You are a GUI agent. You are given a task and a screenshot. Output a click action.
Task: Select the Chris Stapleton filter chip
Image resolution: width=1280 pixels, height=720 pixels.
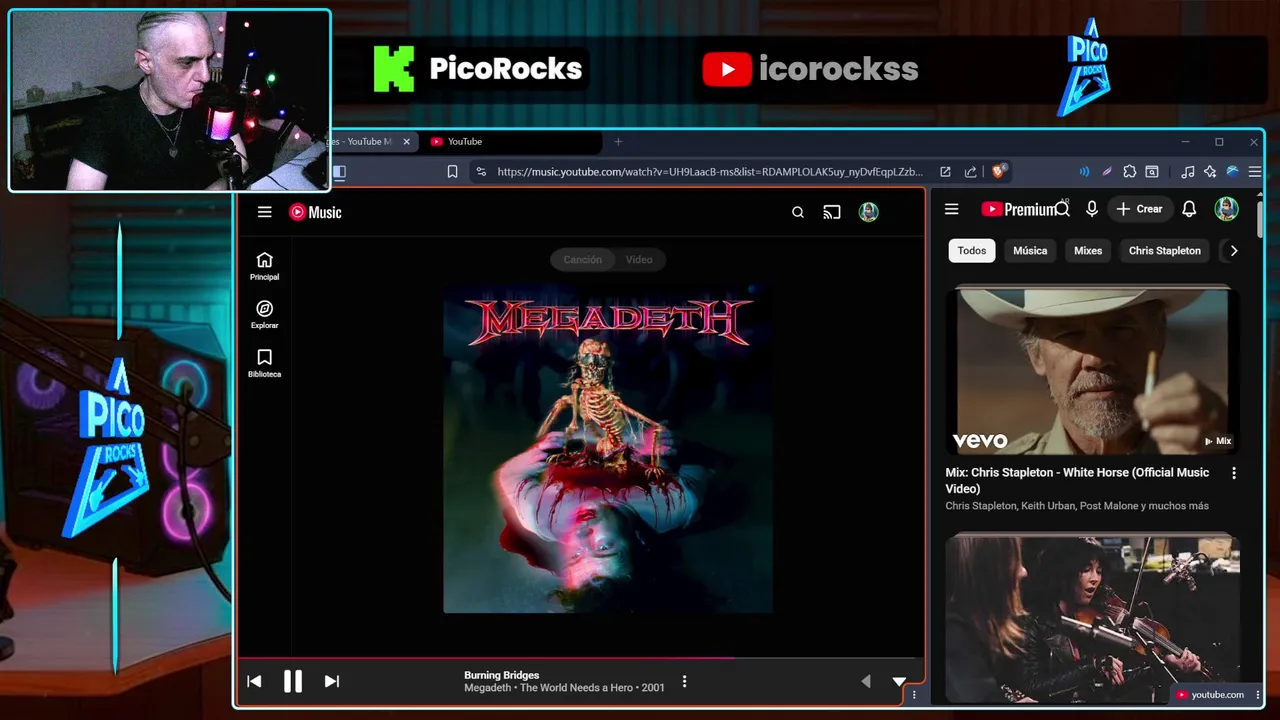(1165, 251)
